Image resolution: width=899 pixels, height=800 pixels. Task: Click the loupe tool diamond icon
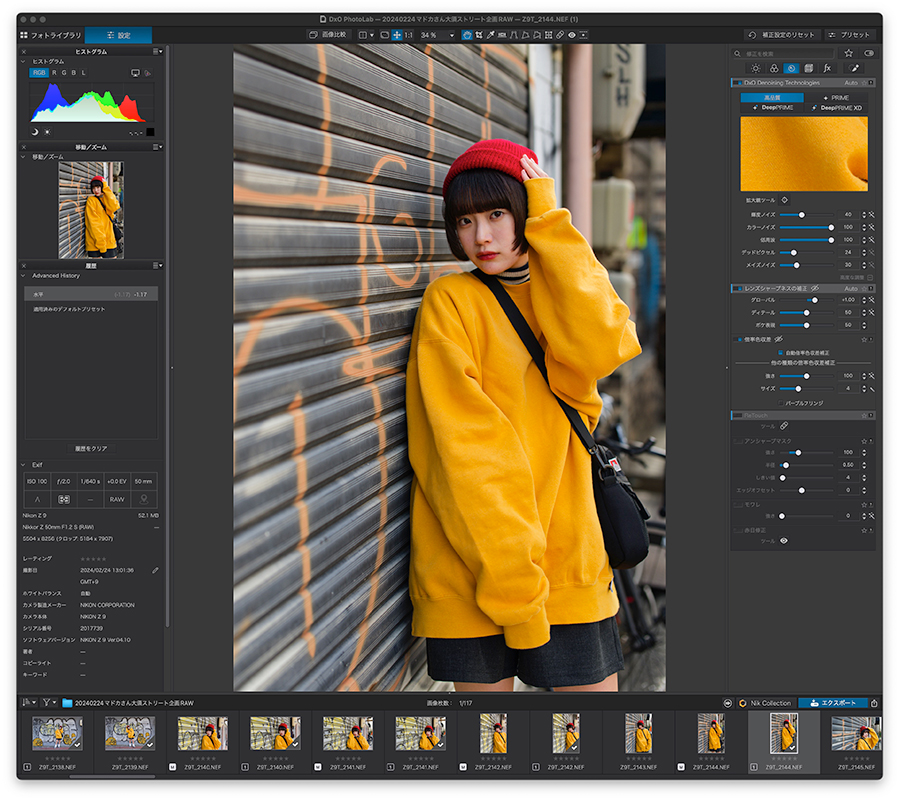coord(785,200)
